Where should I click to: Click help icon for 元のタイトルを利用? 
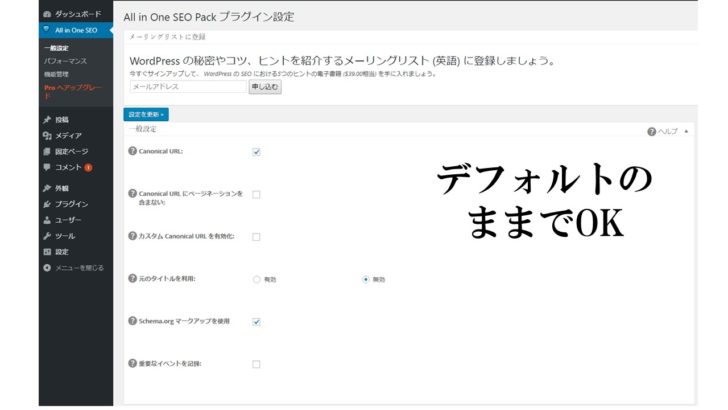point(132,278)
